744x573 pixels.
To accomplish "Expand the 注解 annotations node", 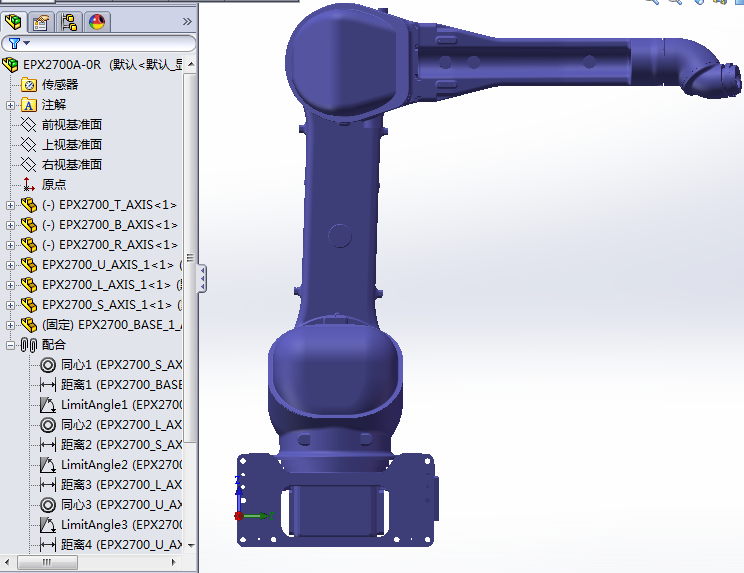I will coord(10,105).
